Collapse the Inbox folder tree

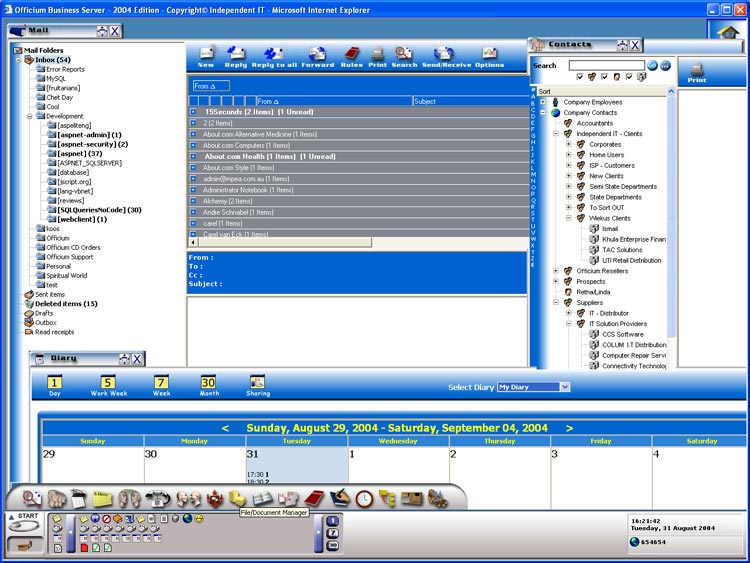pos(19,60)
